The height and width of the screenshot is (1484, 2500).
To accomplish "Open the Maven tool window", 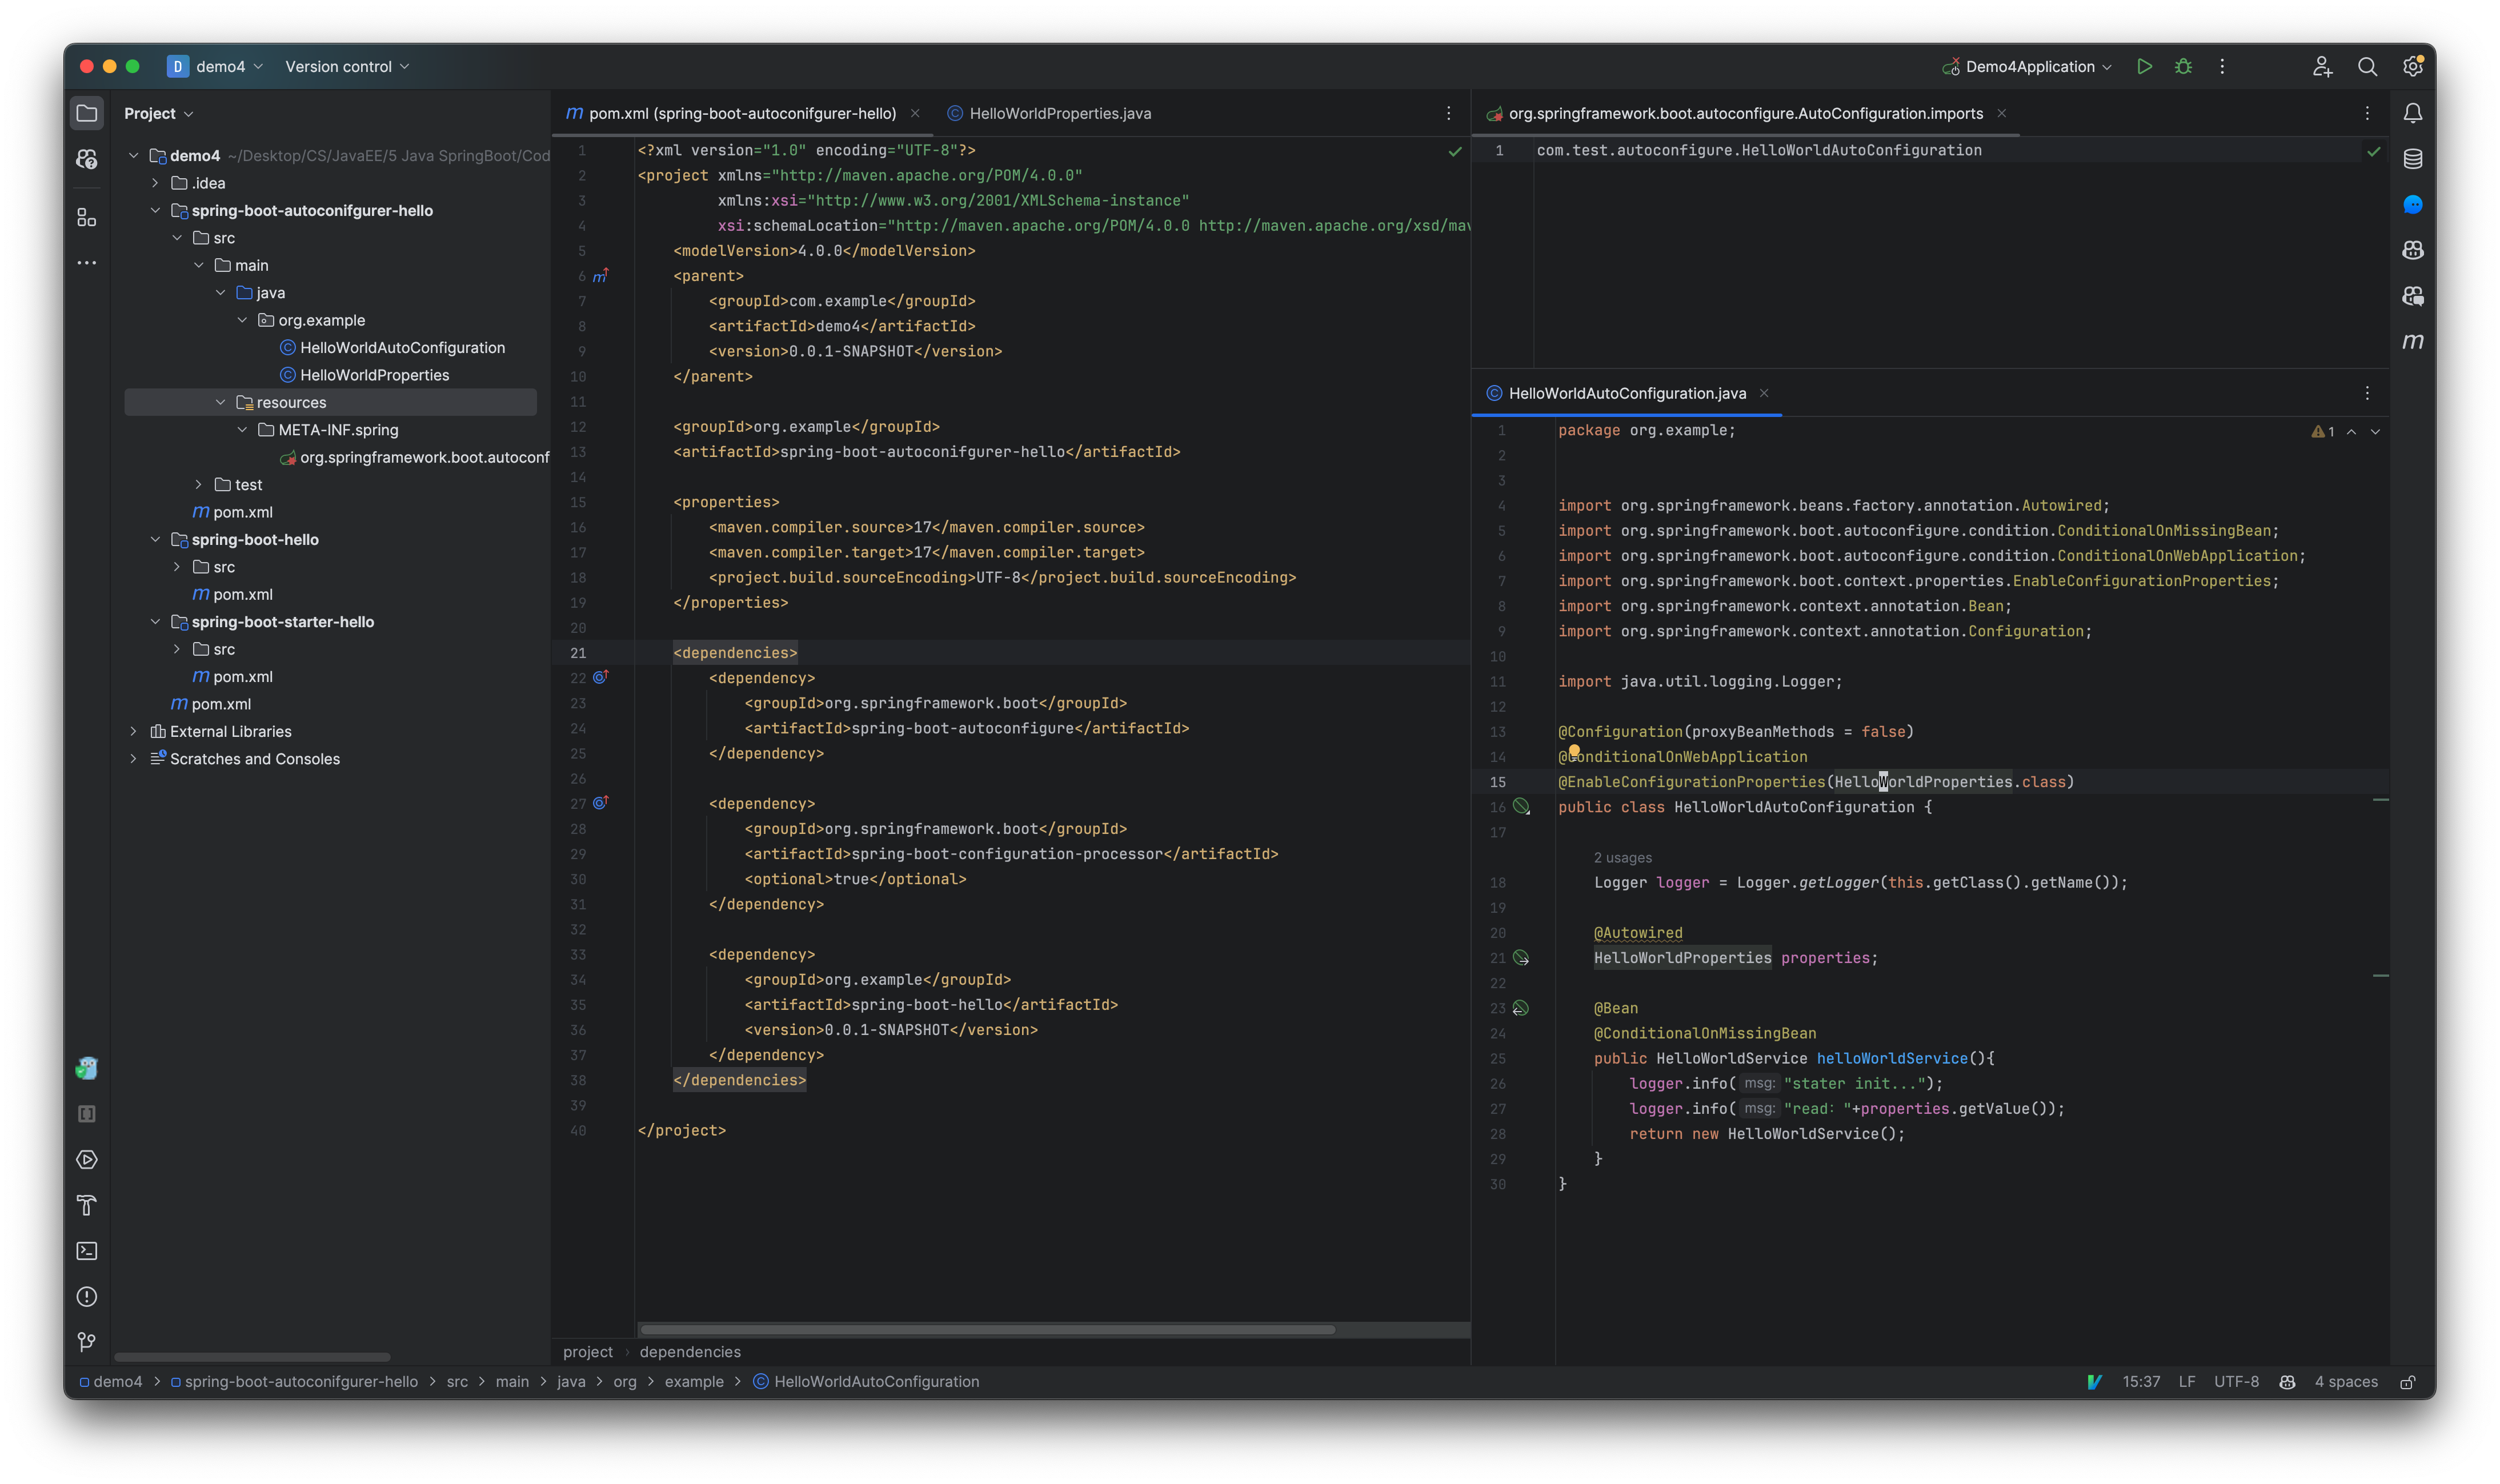I will coord(2414,341).
